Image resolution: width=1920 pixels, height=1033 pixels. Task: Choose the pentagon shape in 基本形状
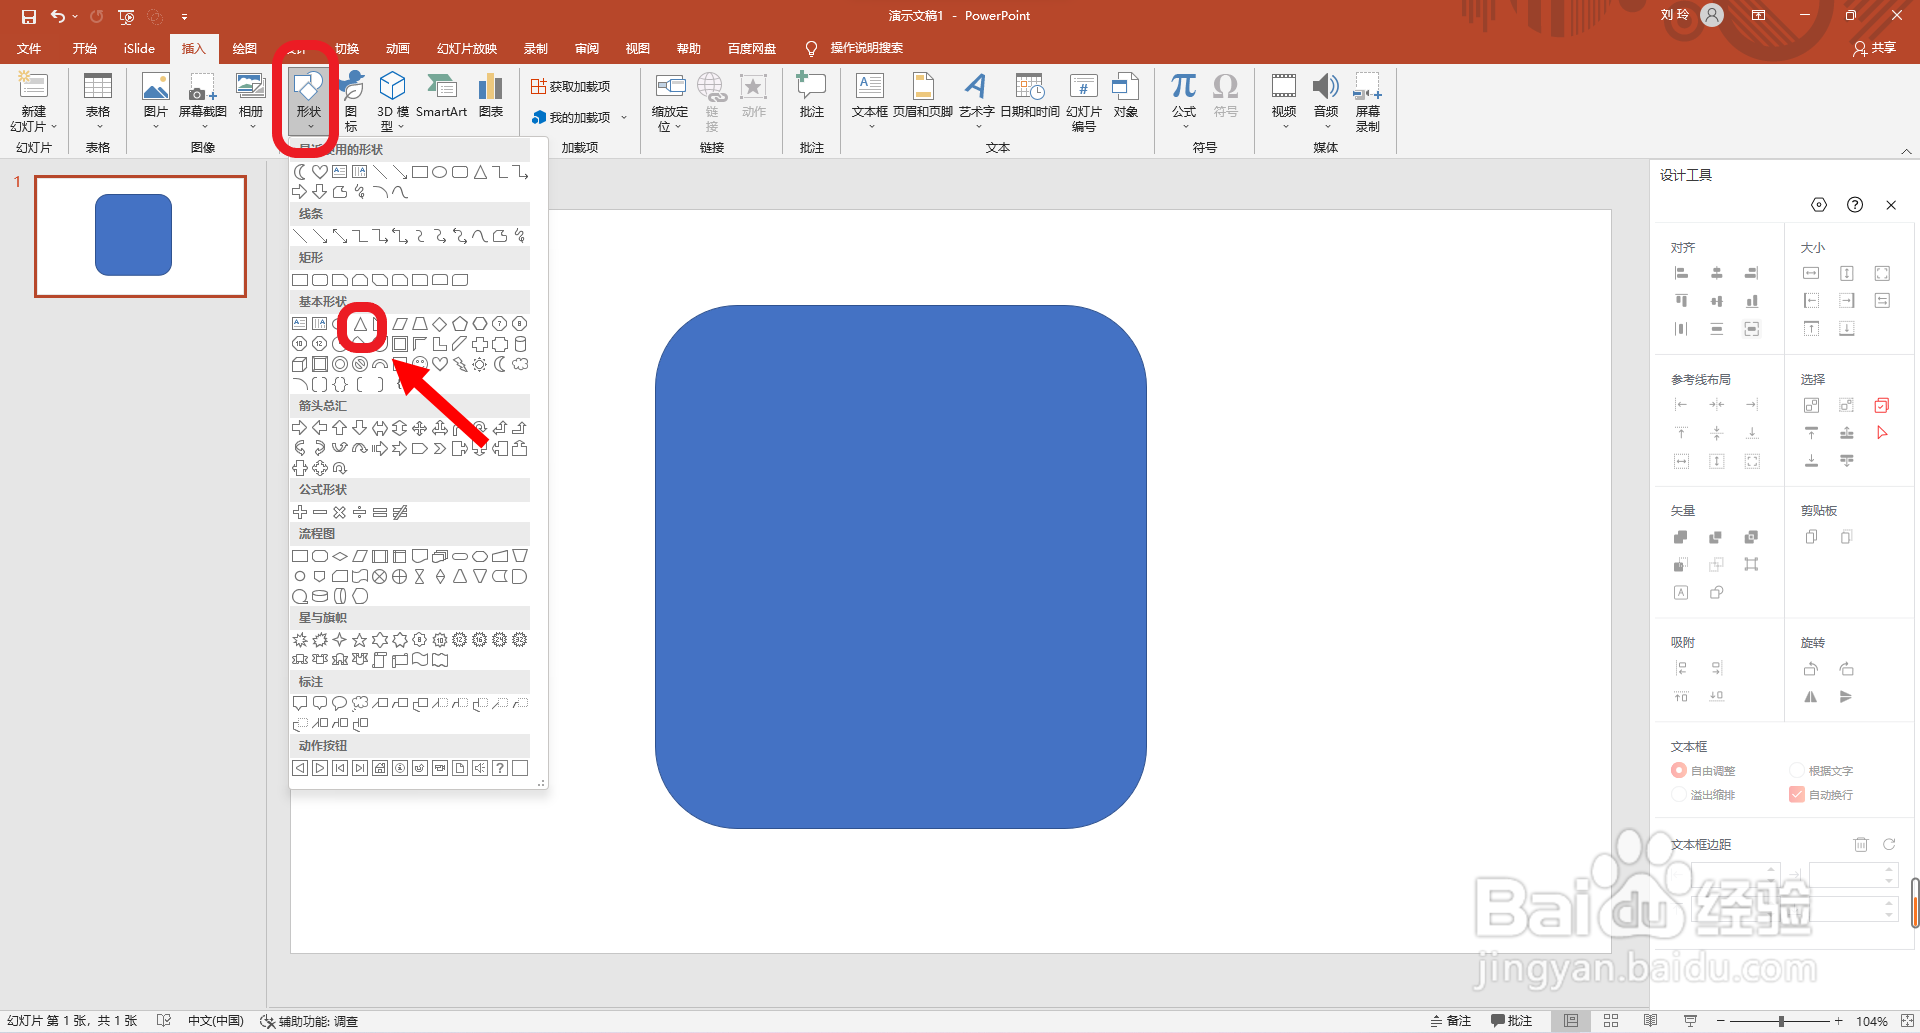(460, 324)
